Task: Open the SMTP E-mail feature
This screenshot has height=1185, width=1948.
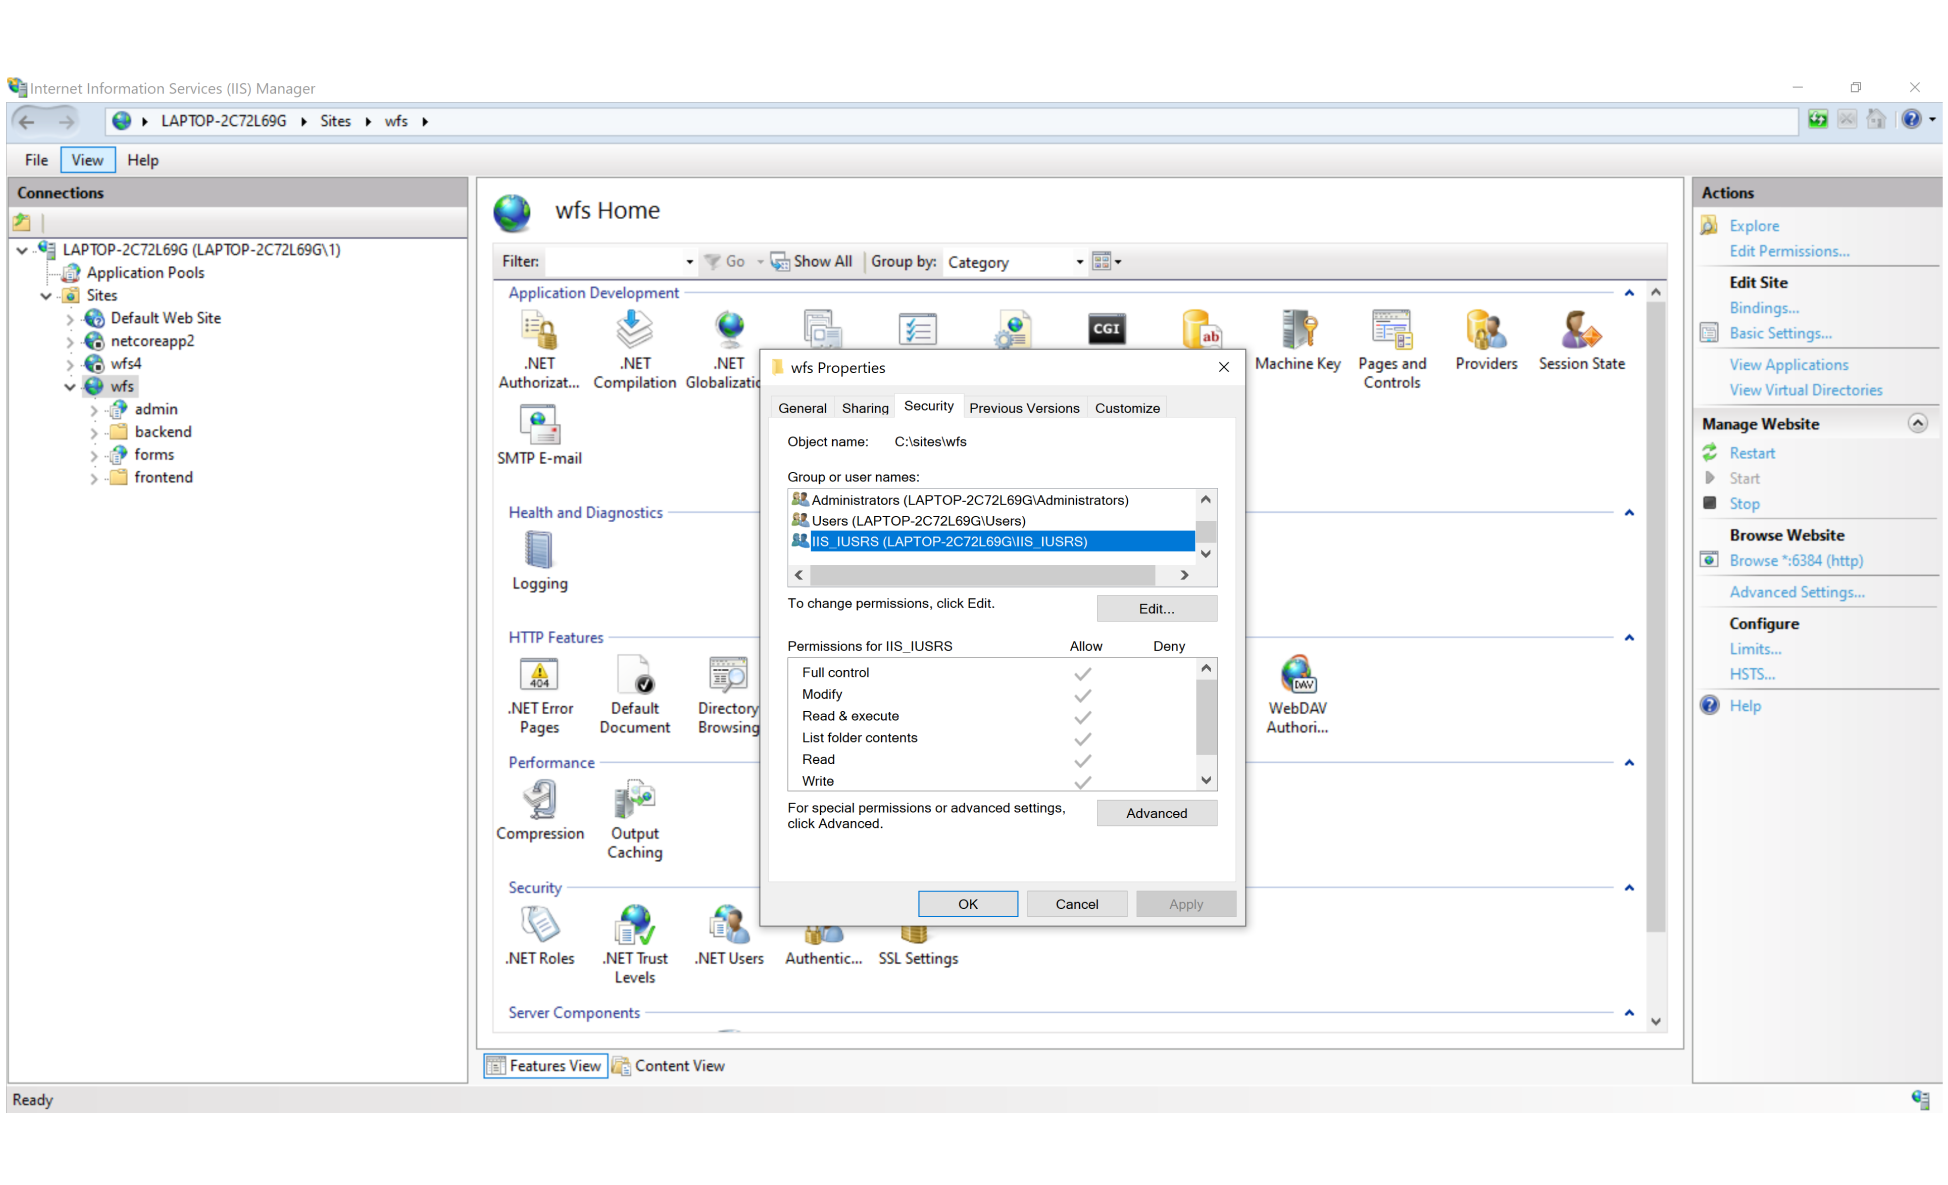Action: point(539,435)
